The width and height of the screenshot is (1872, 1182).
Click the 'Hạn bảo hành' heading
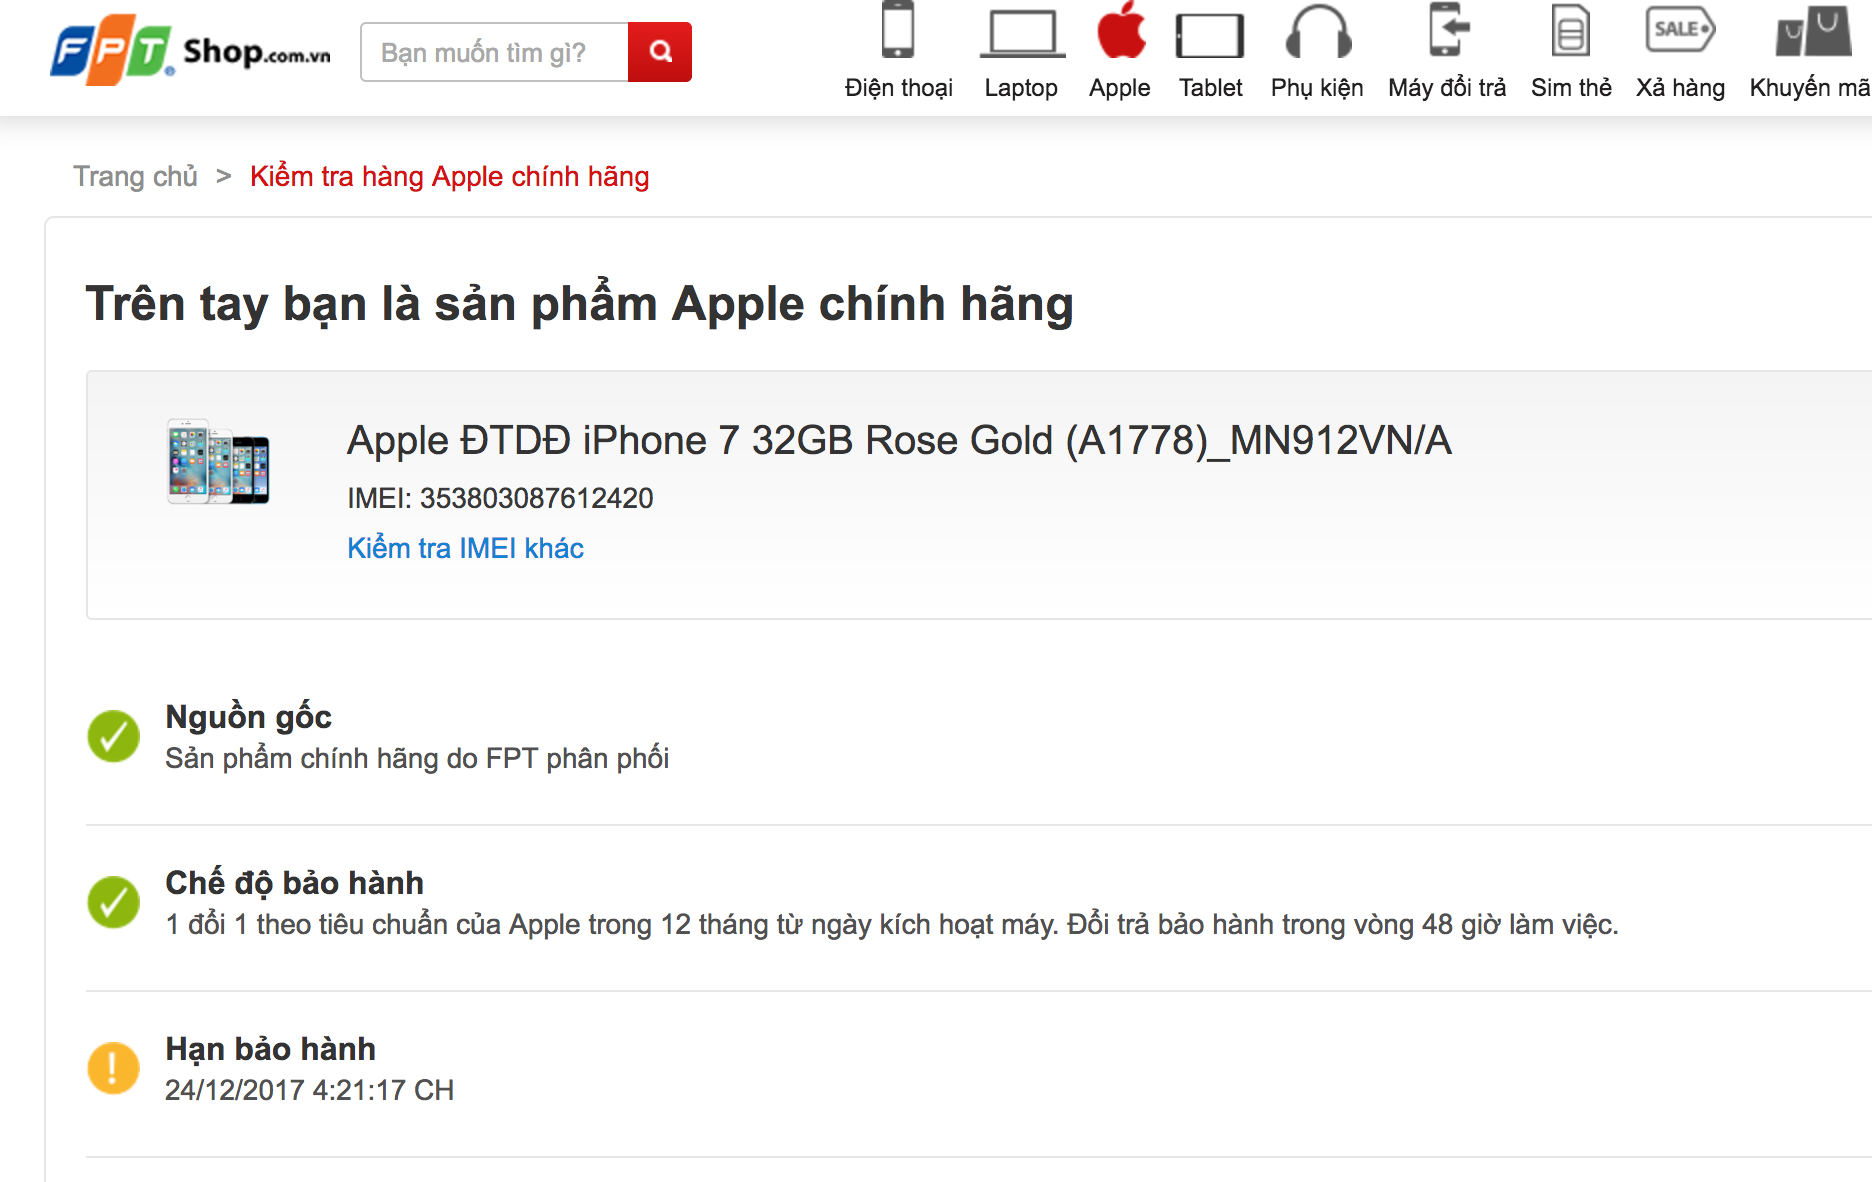pos(270,1049)
